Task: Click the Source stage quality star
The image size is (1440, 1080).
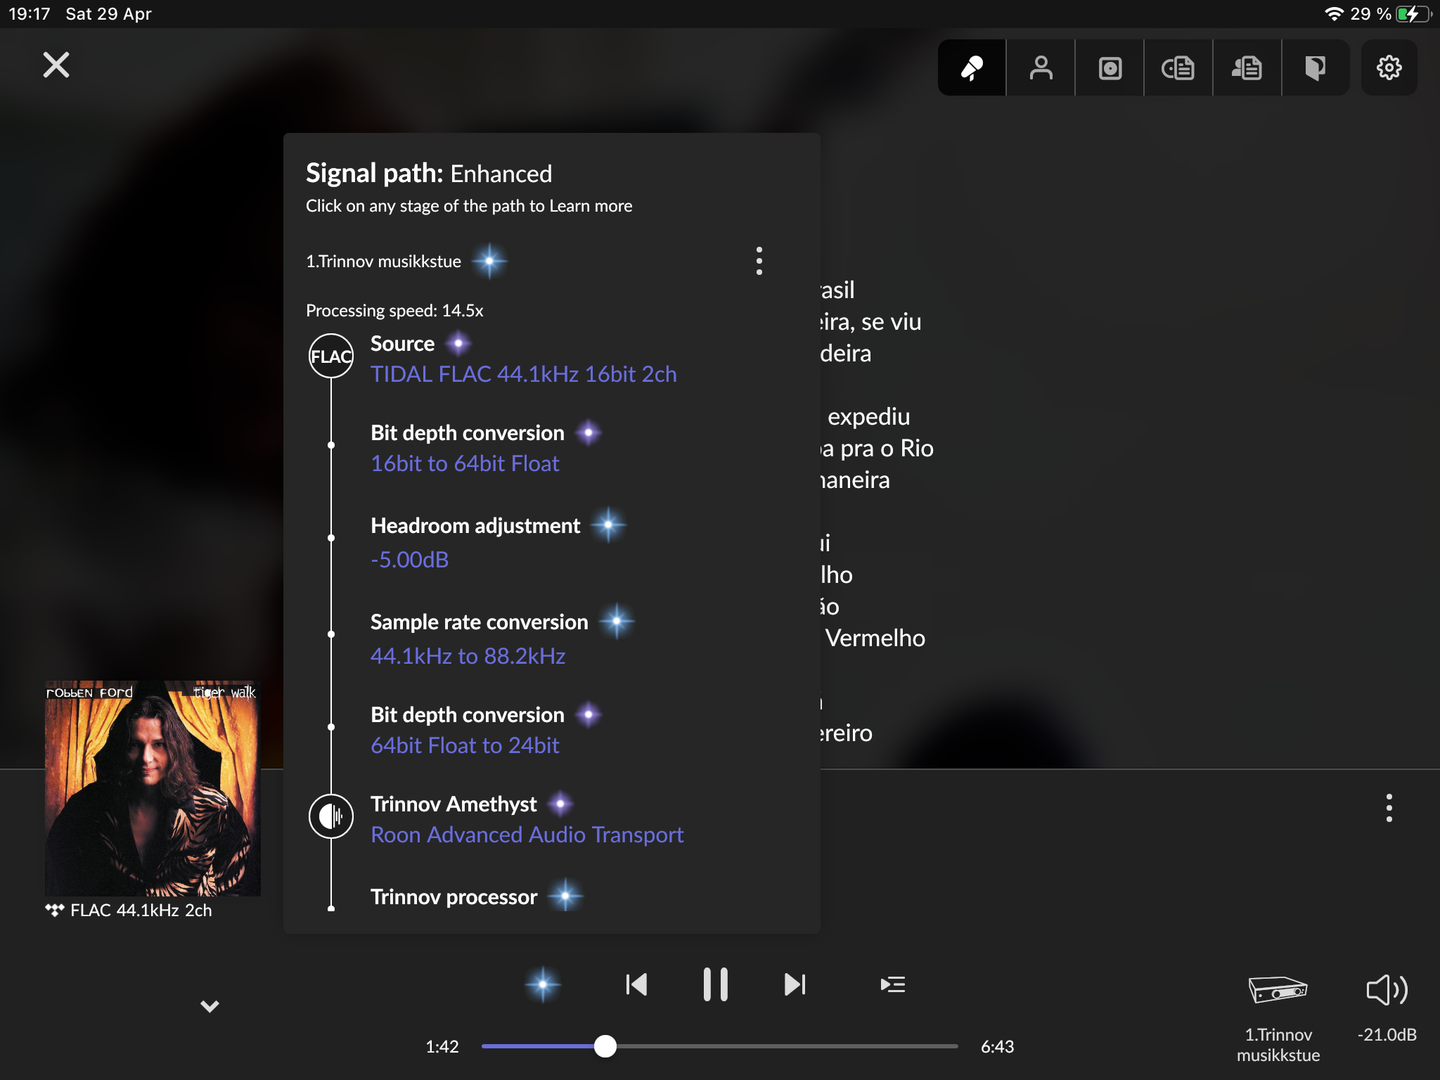Action: (459, 344)
